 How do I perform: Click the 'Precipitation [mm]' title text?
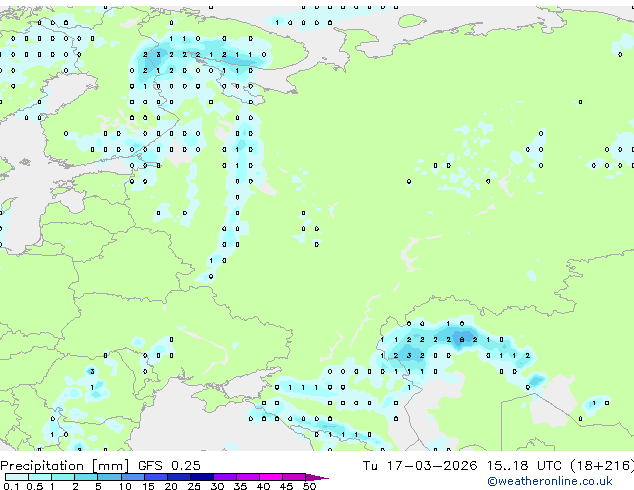pos(65,466)
